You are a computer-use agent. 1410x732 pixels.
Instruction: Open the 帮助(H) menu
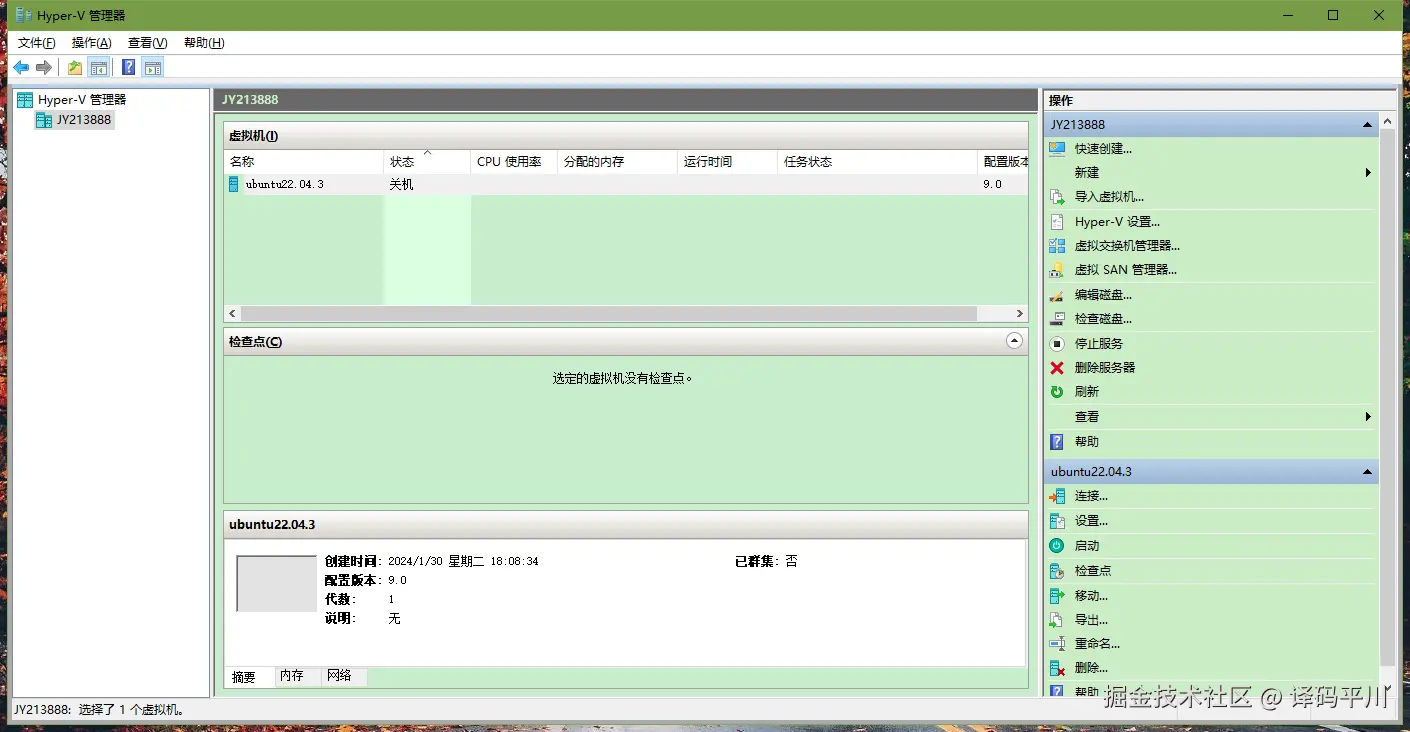[x=204, y=43]
